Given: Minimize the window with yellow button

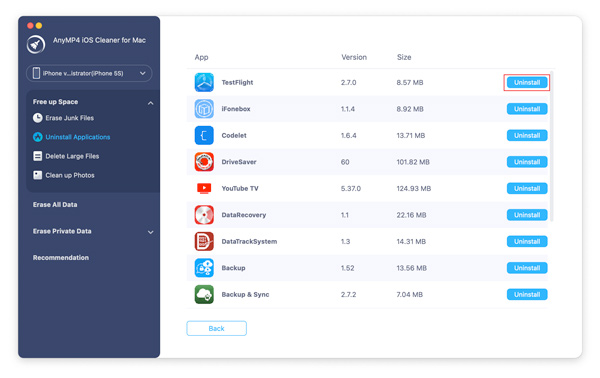Looking at the screenshot, I should coord(39,26).
